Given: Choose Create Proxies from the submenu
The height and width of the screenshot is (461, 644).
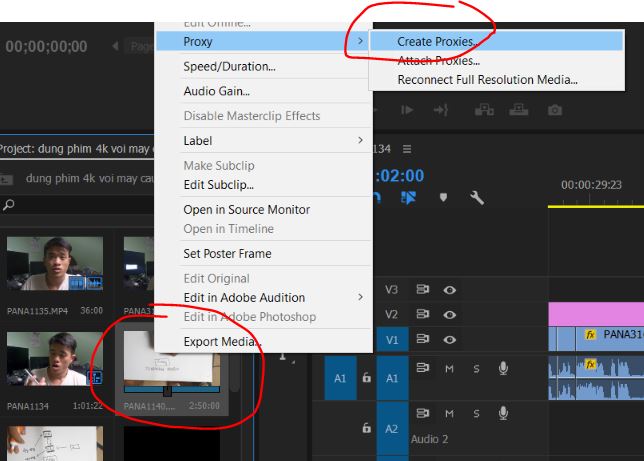Looking at the screenshot, I should coord(435,42).
